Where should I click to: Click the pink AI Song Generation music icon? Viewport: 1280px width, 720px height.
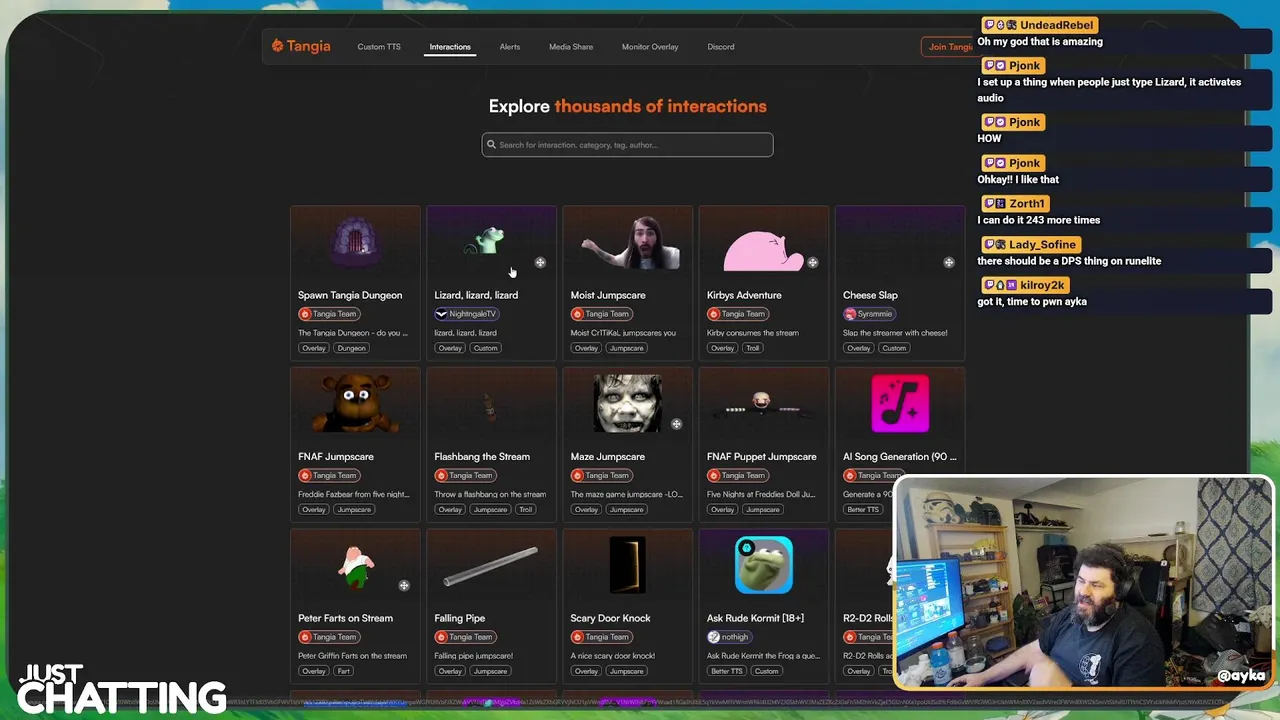tap(900, 403)
